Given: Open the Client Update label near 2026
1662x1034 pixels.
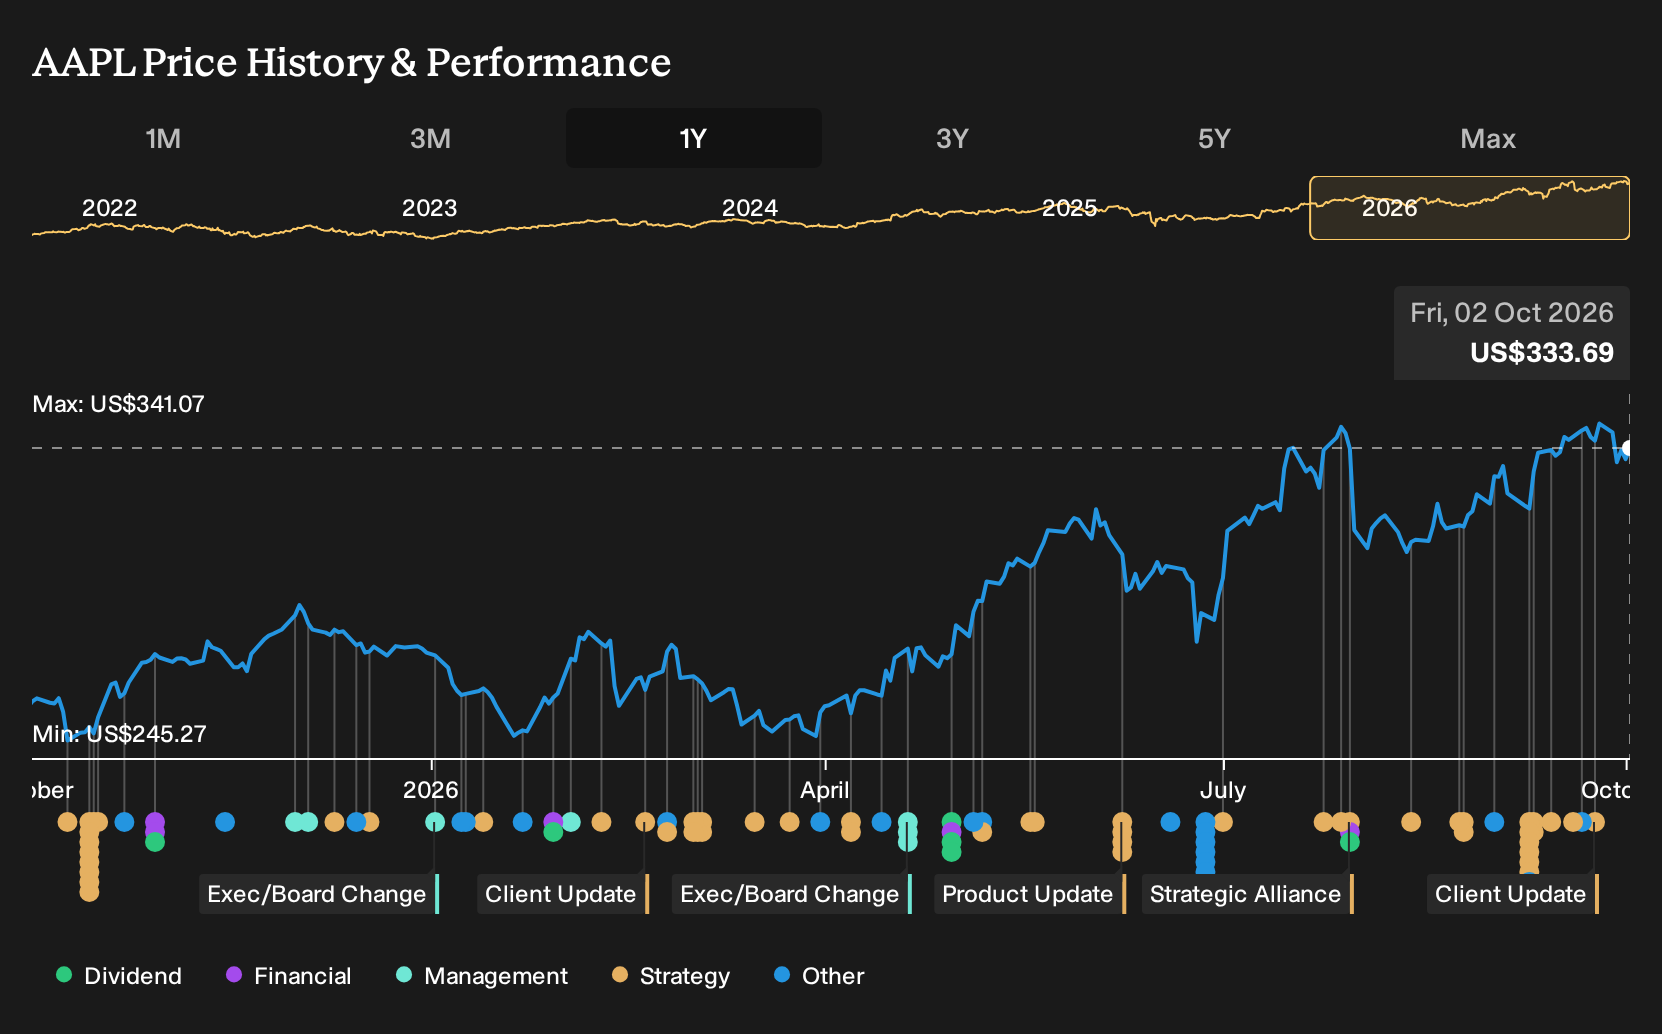Looking at the screenshot, I should tap(562, 894).
